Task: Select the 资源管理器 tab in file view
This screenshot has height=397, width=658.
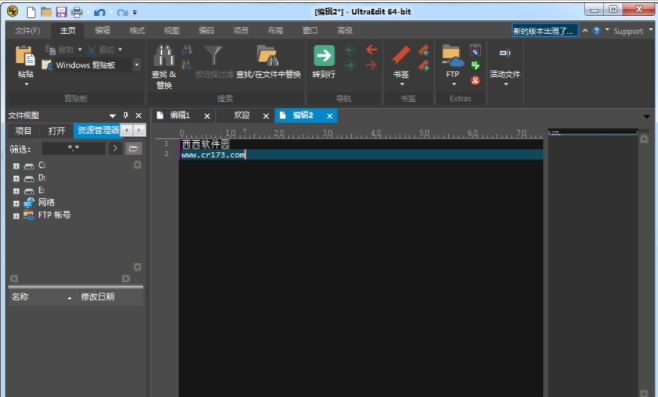Action: tap(98, 131)
